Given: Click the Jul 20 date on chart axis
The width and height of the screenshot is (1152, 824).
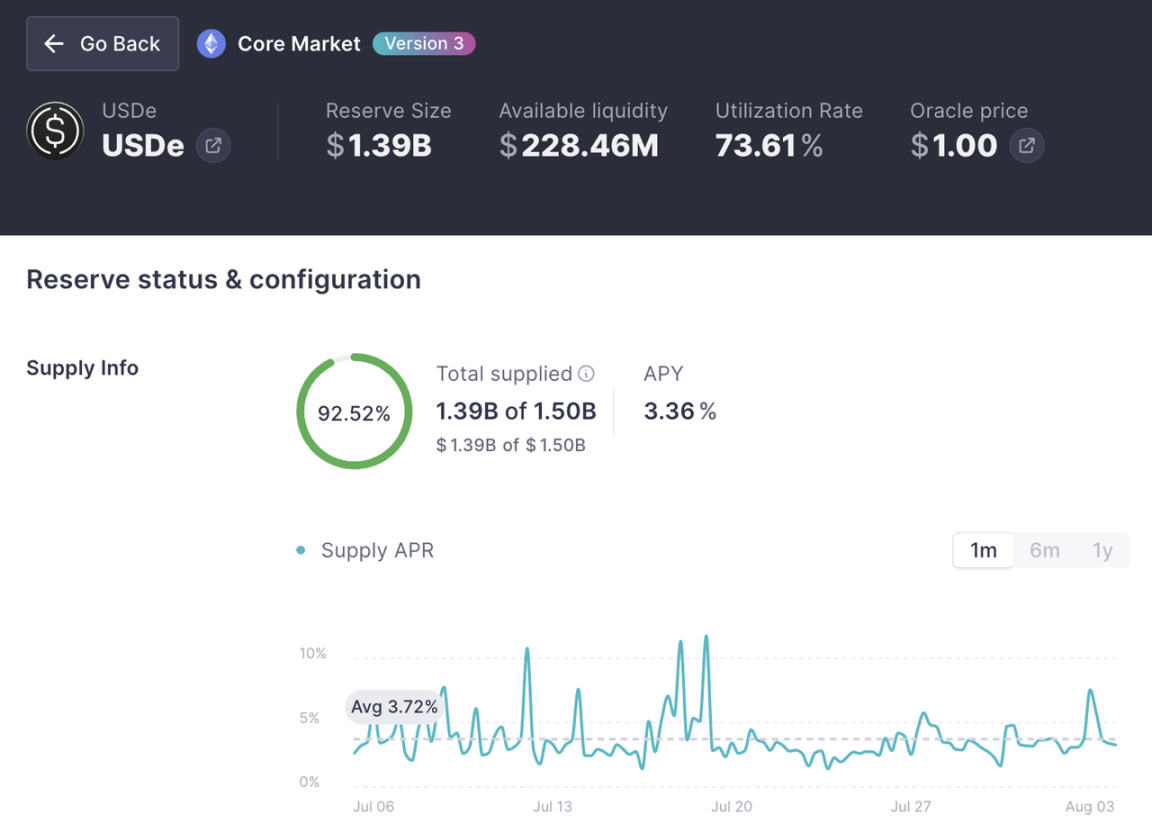Looking at the screenshot, I should coord(731,806).
